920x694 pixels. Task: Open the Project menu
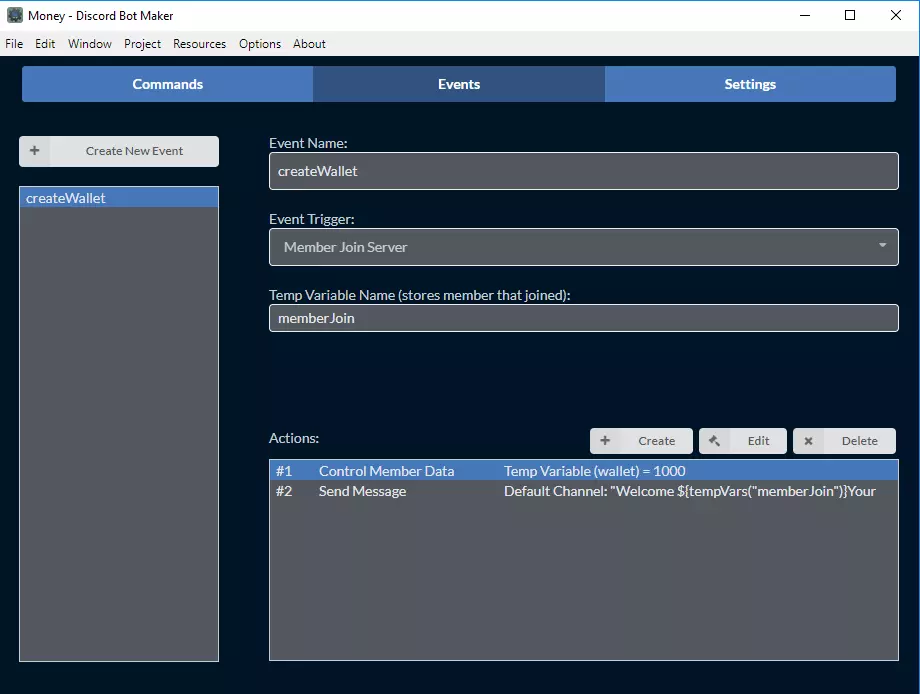[x=142, y=44]
